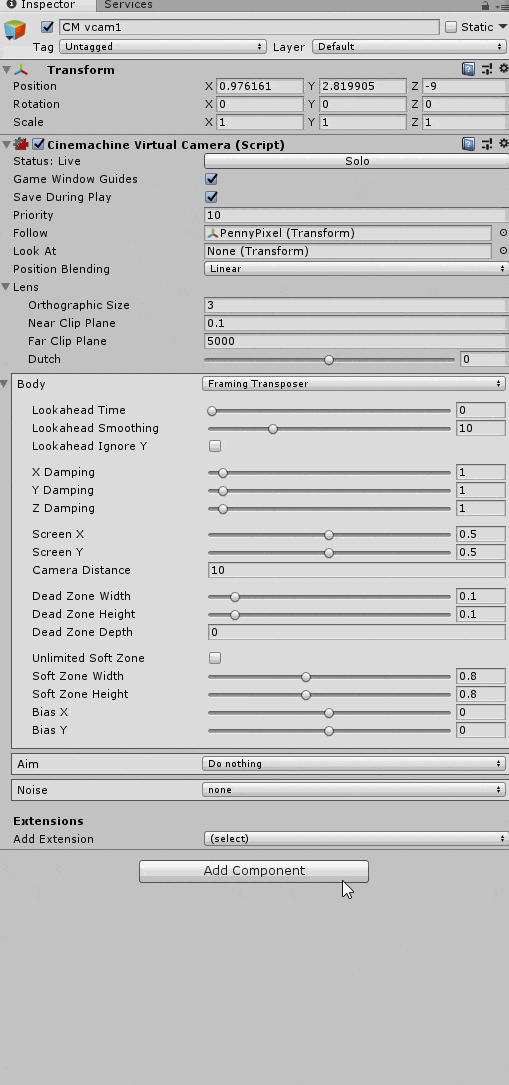Open the Follow field object picker circle
Viewport: 509px width, 1085px height.
tap(503, 233)
